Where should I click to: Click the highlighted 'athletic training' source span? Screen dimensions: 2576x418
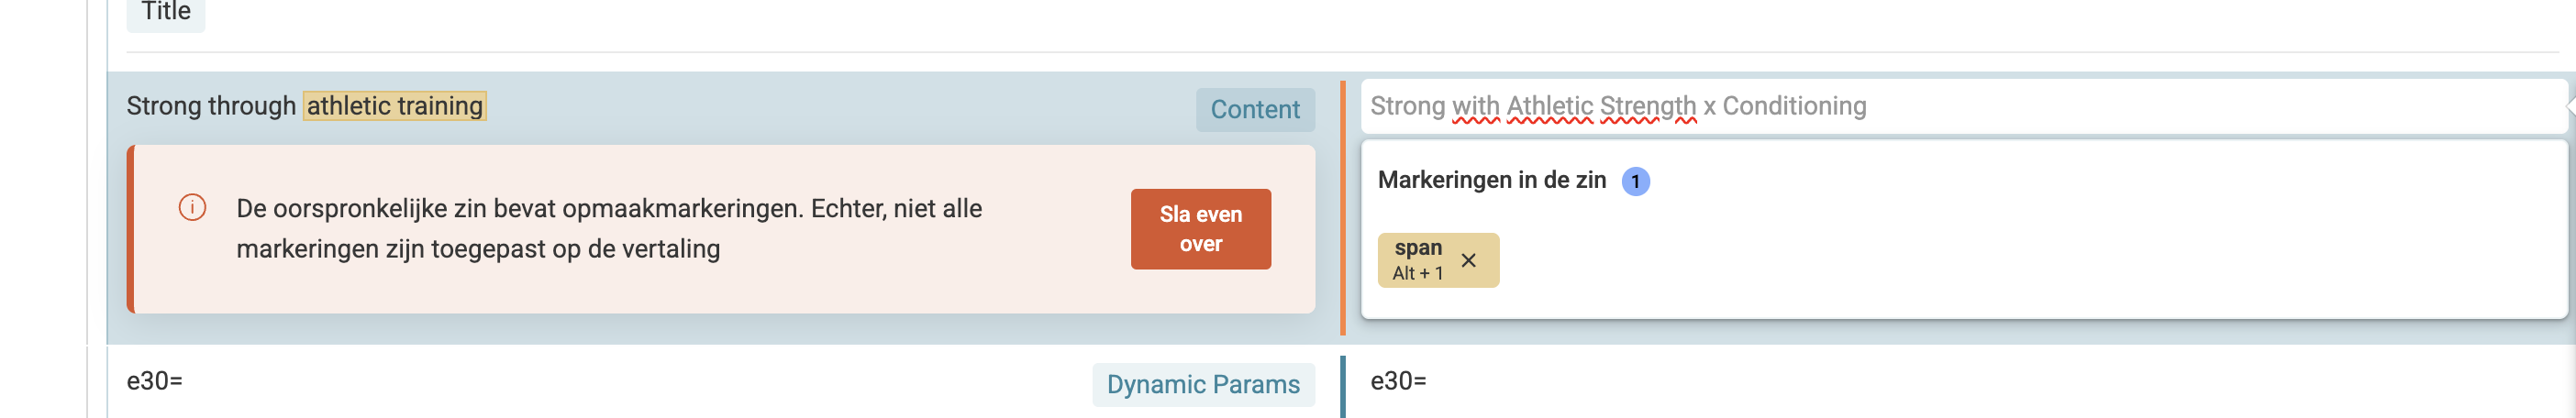coord(395,106)
